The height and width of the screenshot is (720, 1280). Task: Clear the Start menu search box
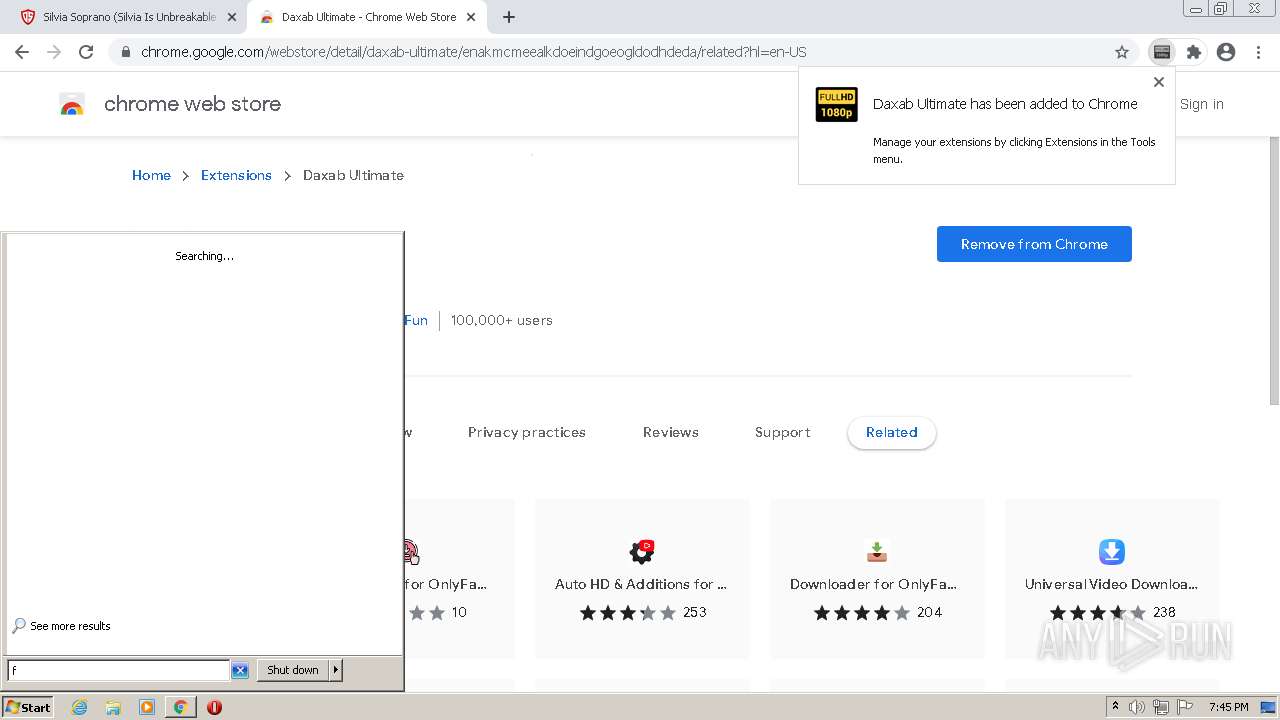pos(240,670)
